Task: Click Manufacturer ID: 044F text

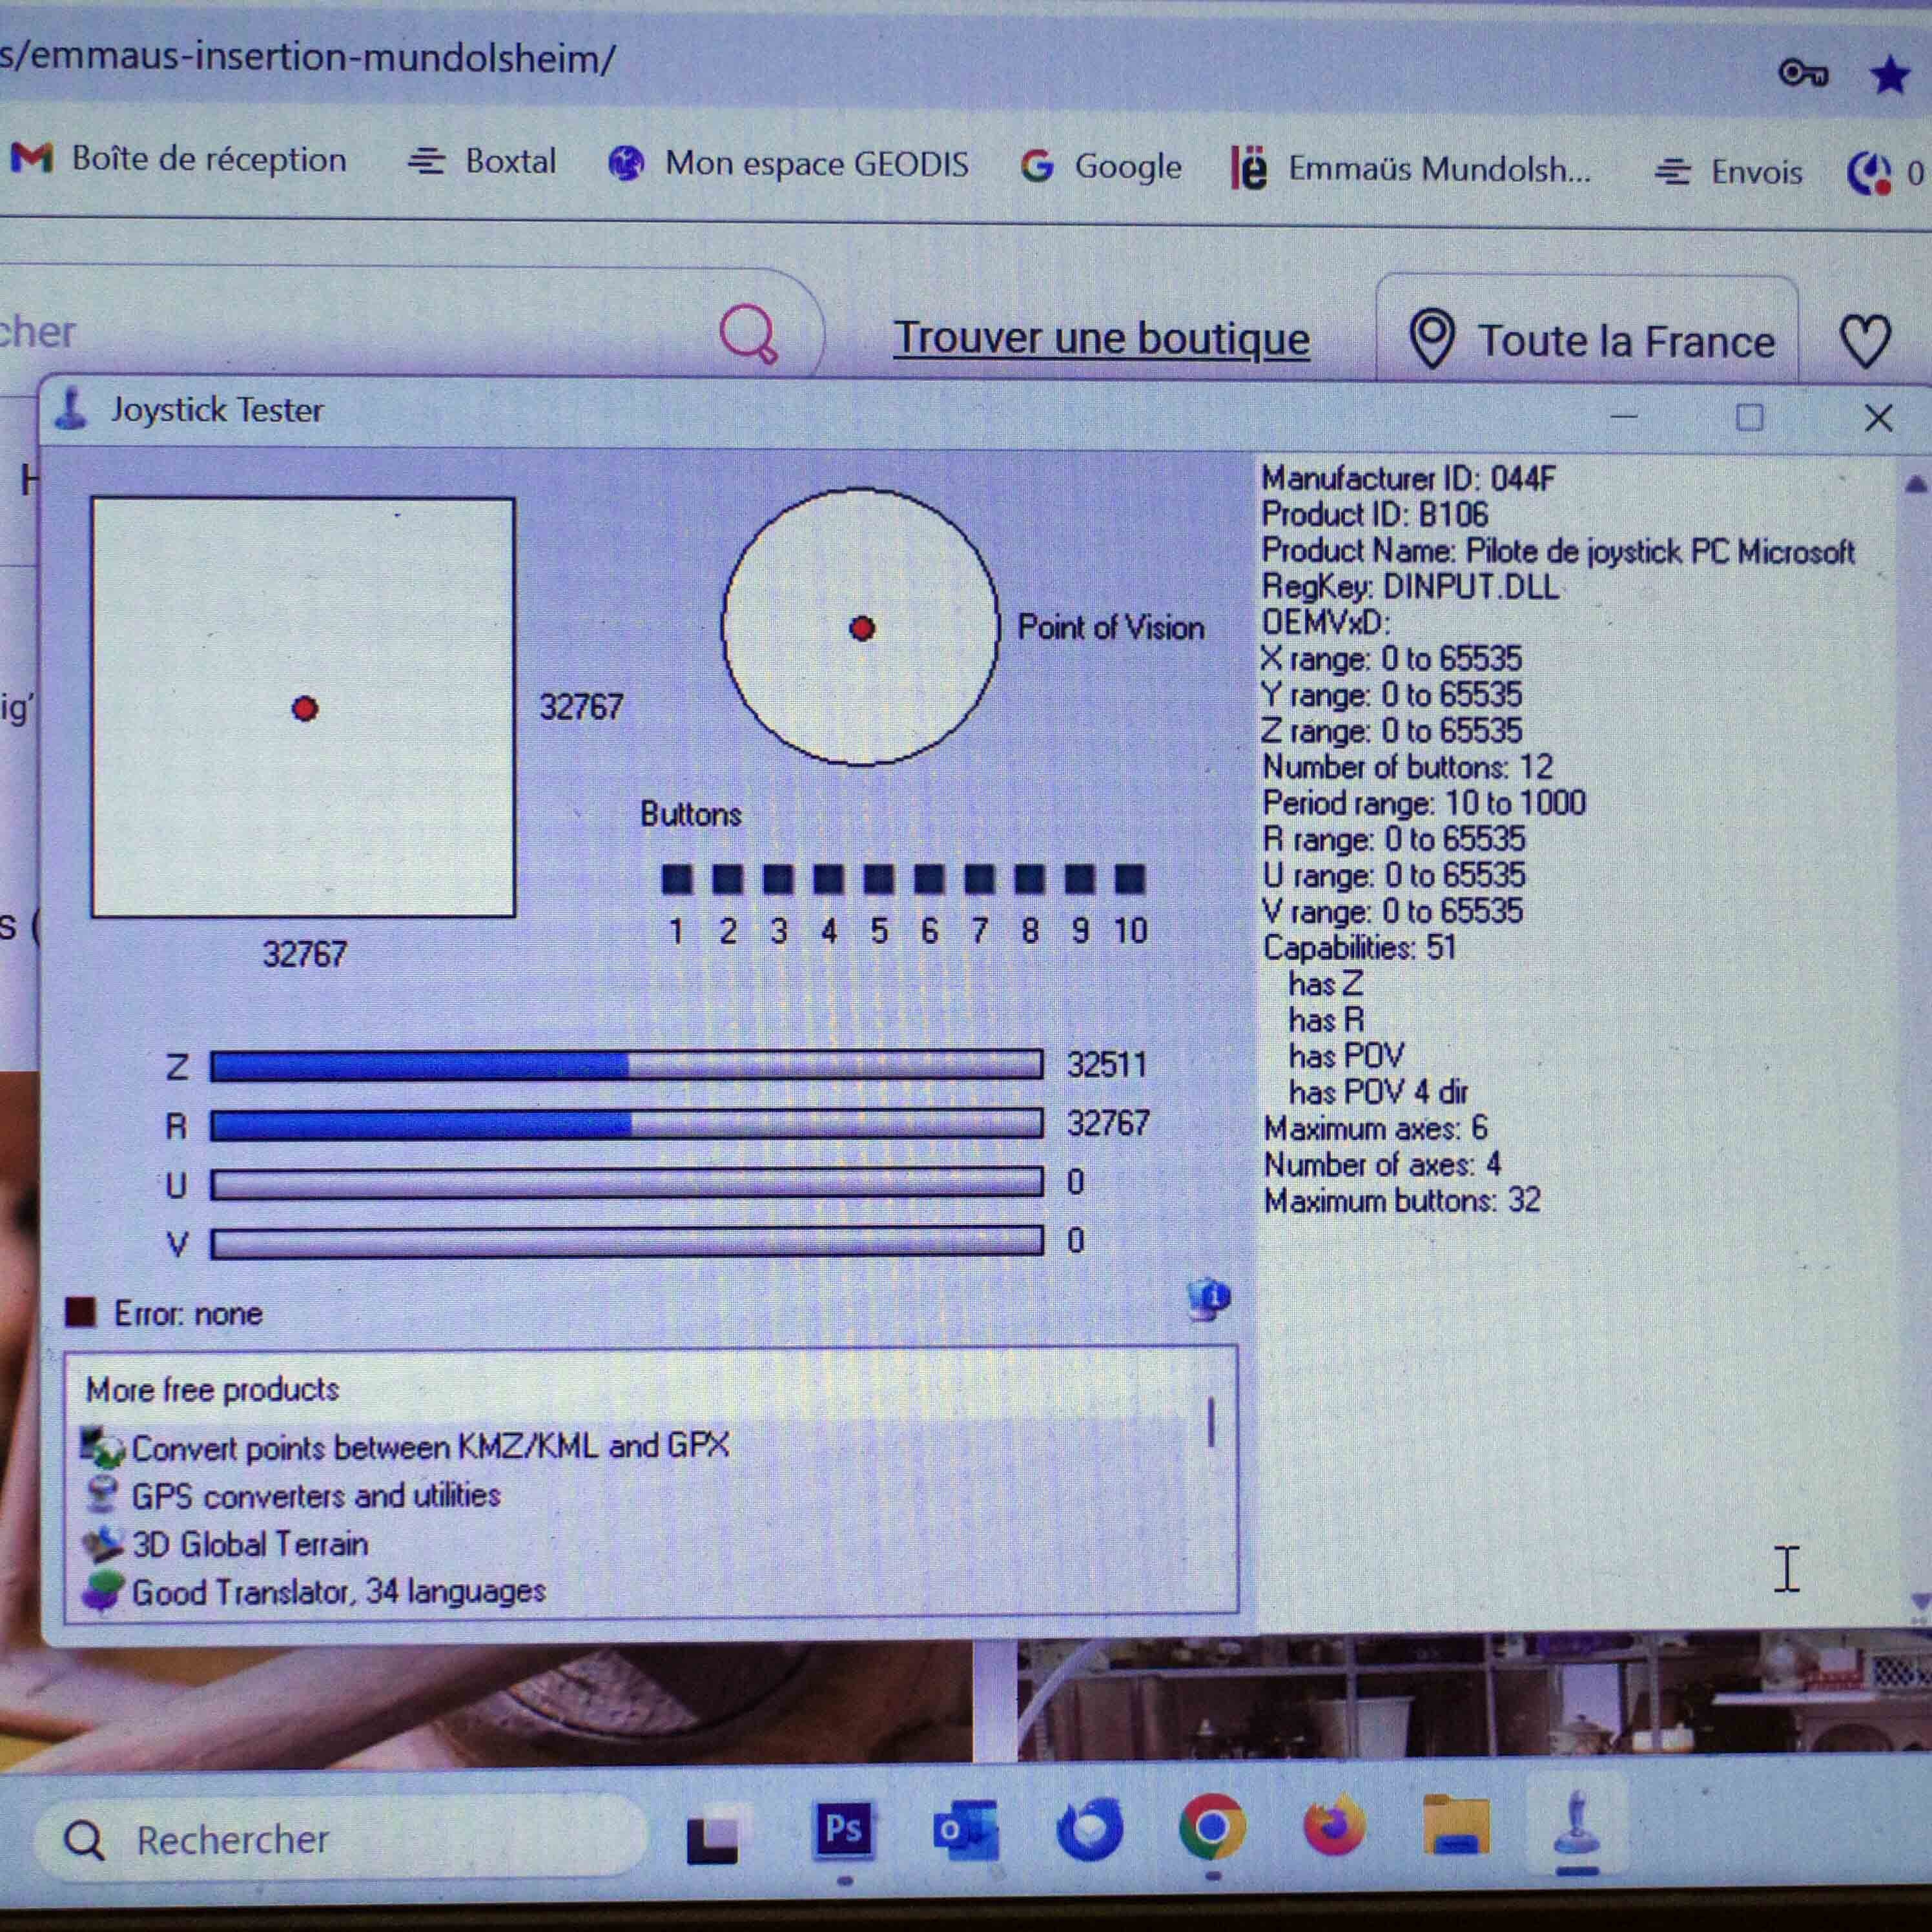Action: (1408, 479)
